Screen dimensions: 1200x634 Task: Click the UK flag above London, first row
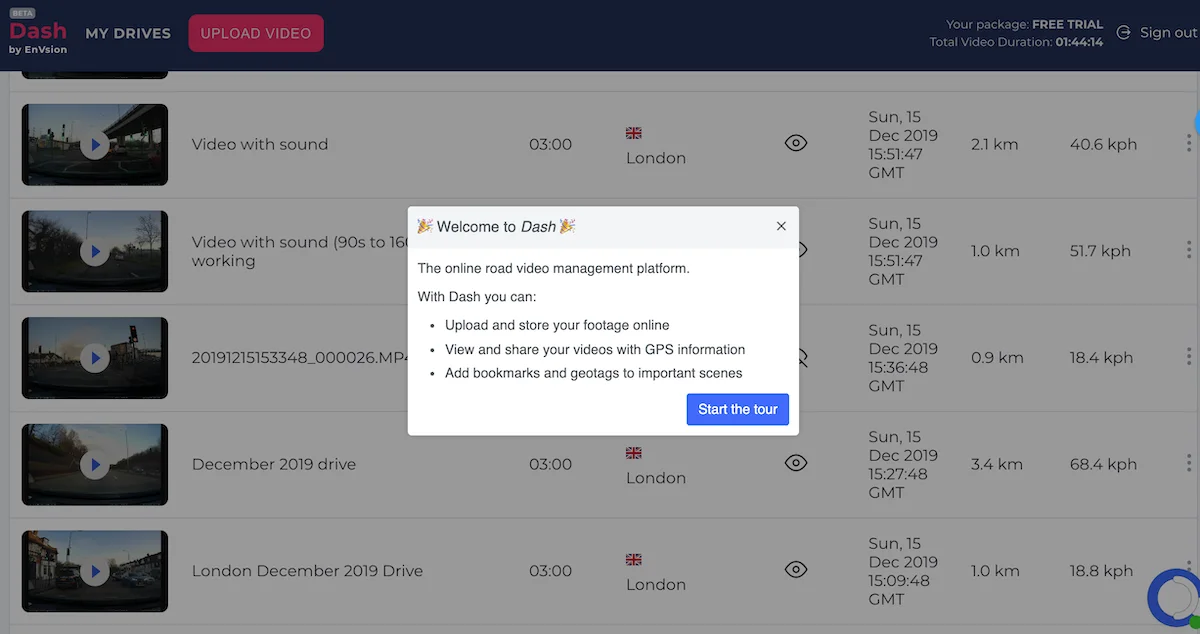click(633, 132)
